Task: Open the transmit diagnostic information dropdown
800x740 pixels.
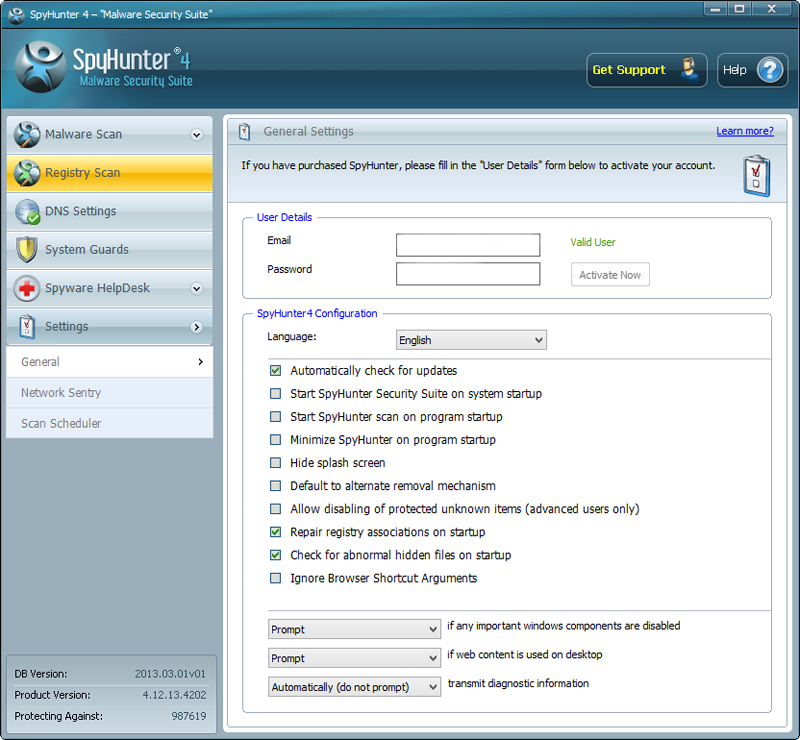Action: pos(354,687)
